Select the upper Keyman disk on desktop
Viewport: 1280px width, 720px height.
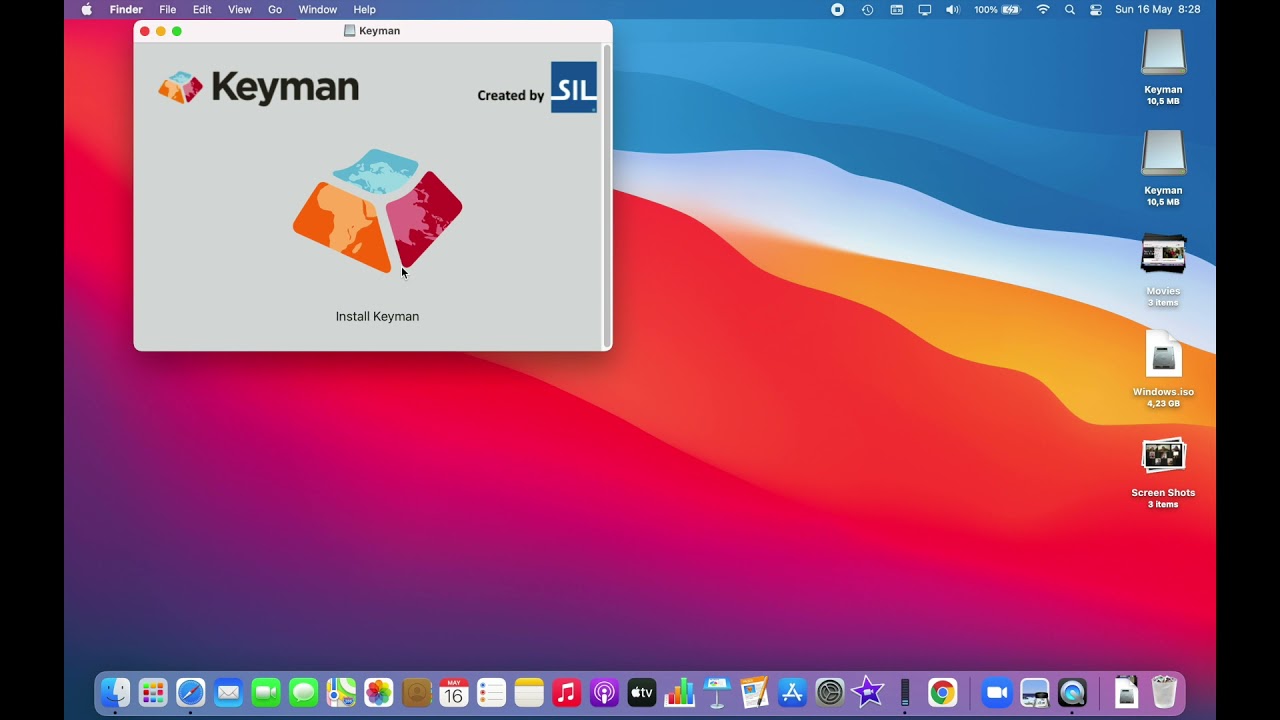(x=1163, y=52)
